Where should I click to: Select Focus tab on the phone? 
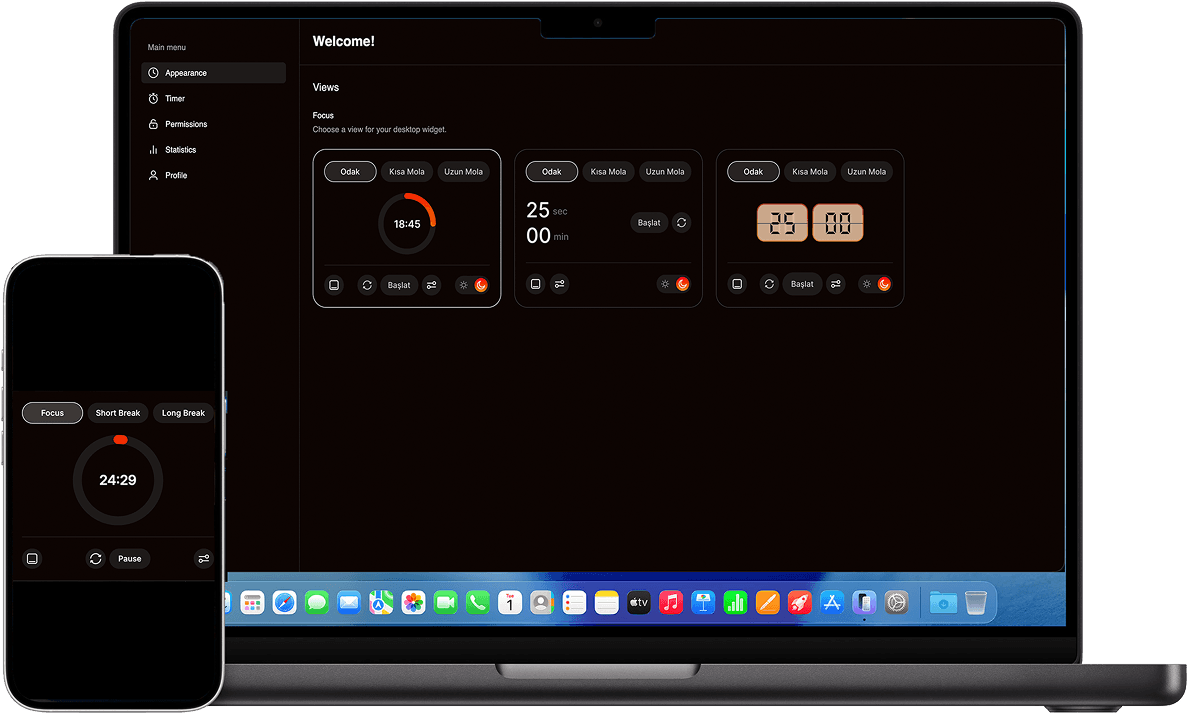[52, 413]
